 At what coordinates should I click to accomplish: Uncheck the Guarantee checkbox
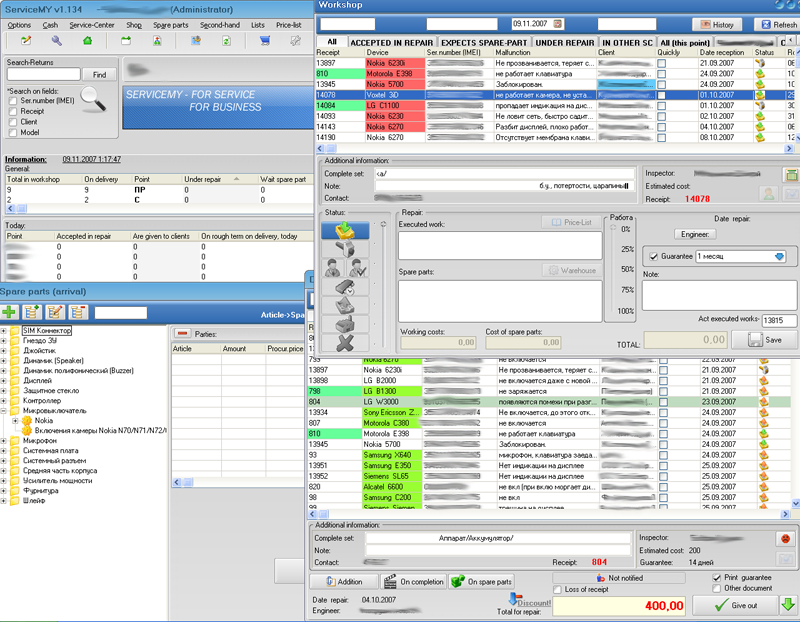coord(654,256)
